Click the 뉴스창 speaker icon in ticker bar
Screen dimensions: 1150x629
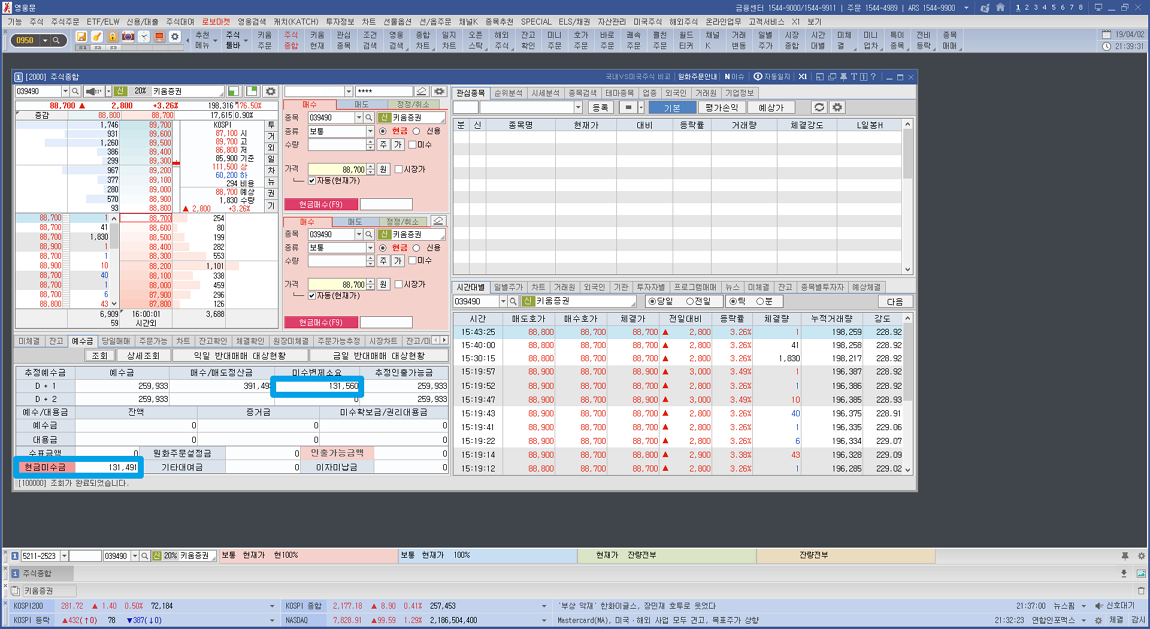pos(1098,606)
